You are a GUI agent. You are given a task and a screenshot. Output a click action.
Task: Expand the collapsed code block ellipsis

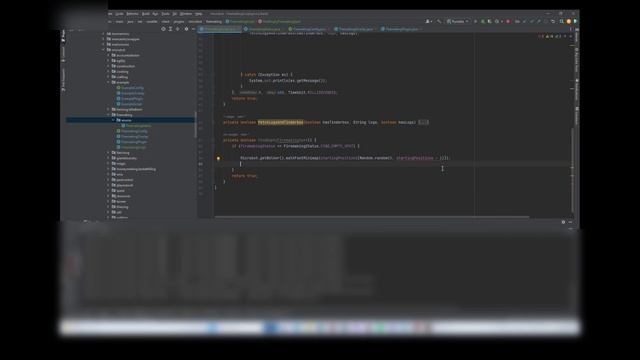tap(423, 122)
